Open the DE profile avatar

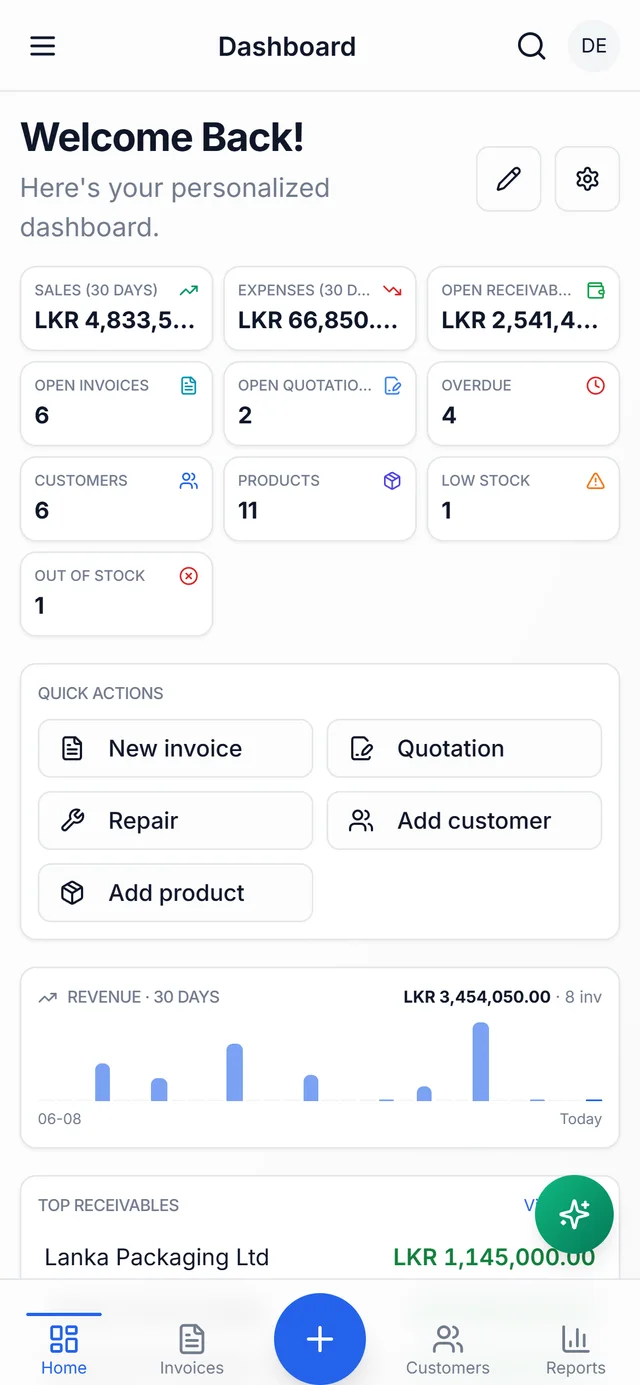[594, 46]
